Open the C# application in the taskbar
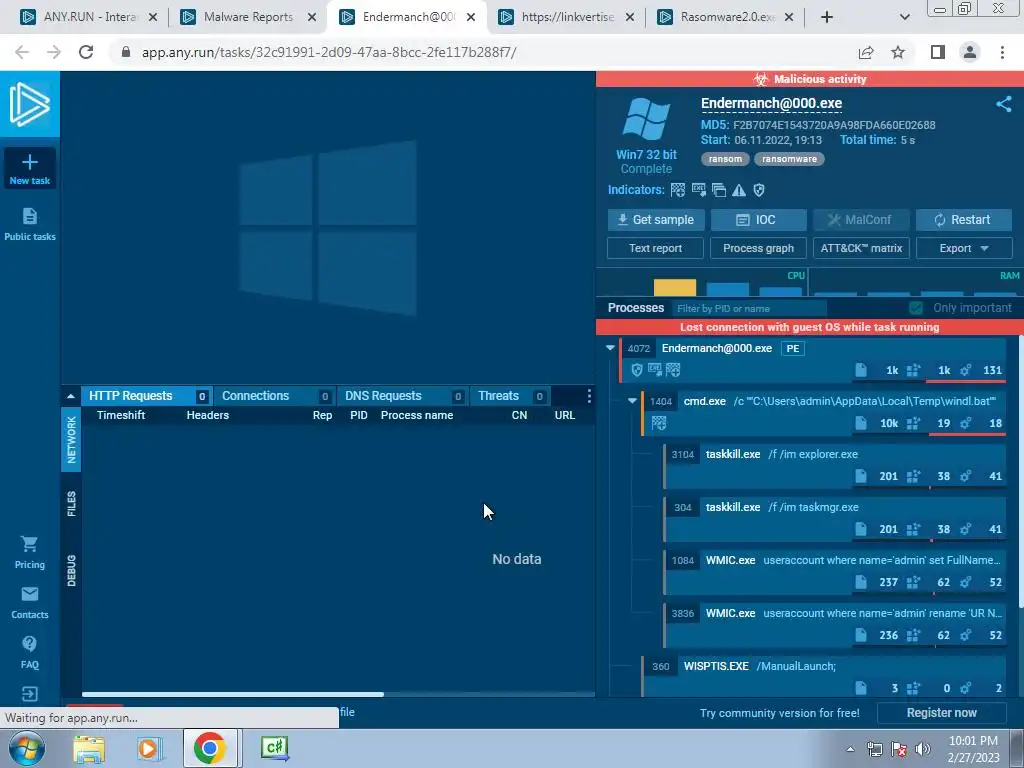 pos(274,748)
